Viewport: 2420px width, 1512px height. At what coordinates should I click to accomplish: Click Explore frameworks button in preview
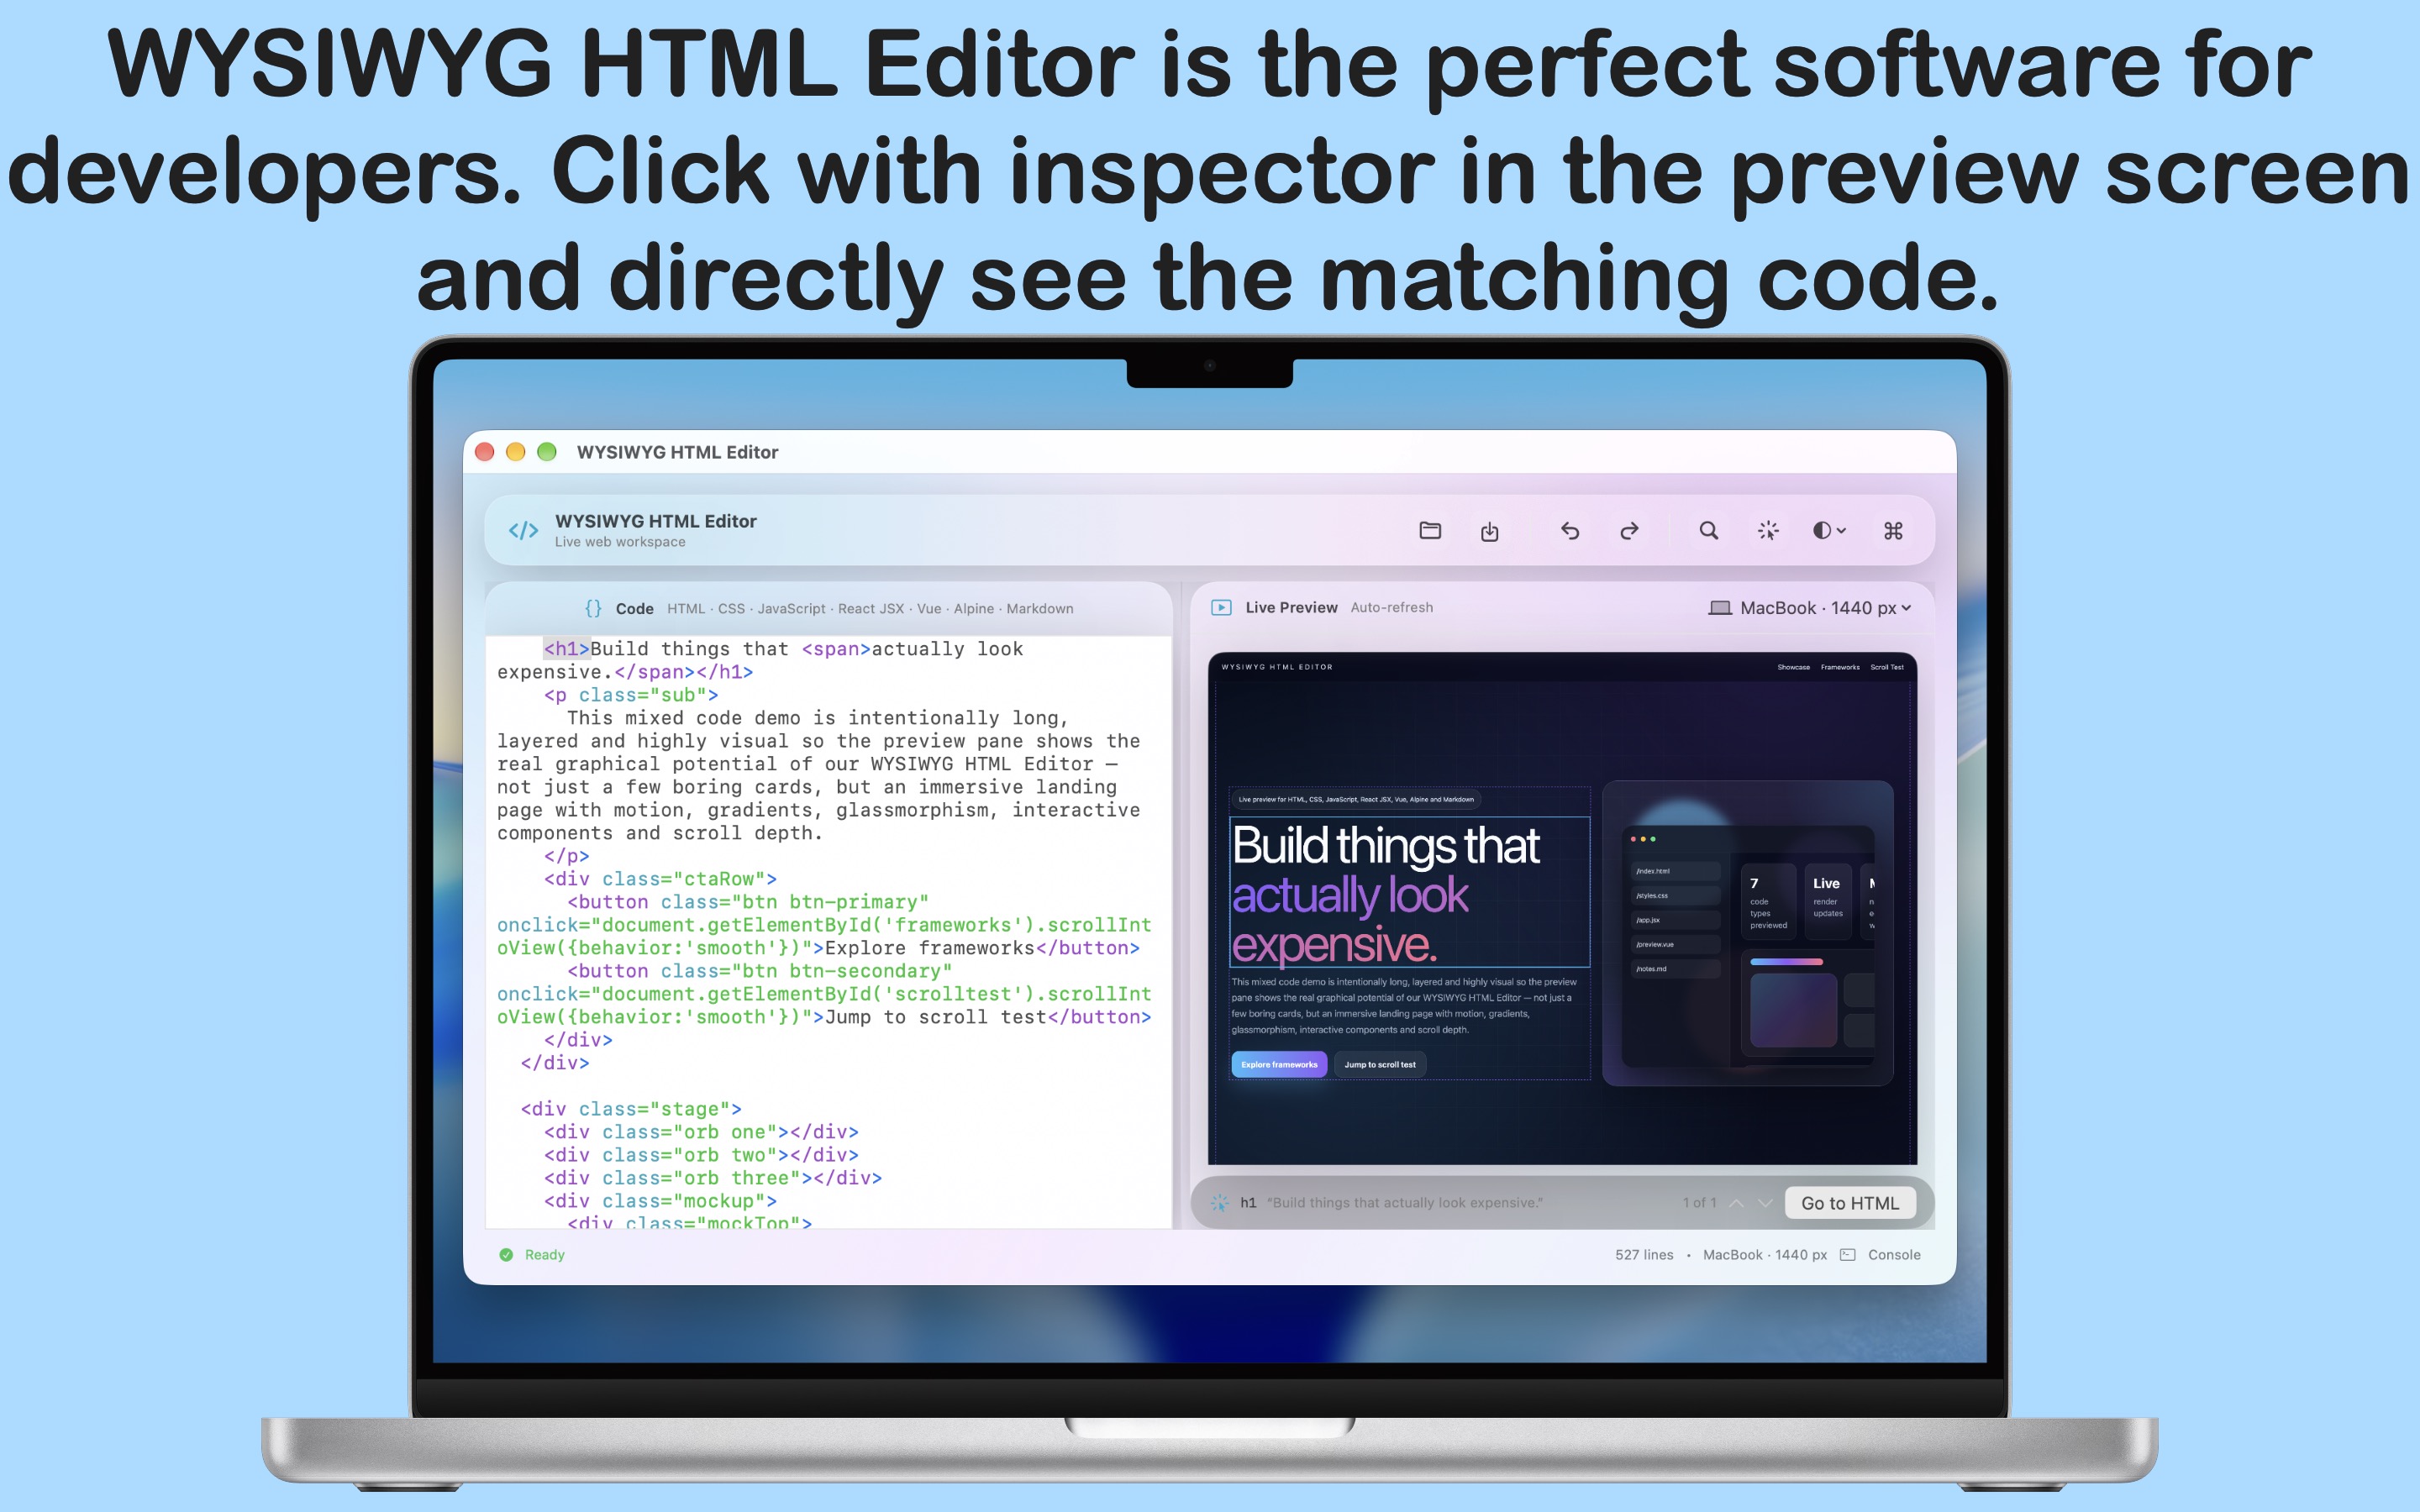point(1279,1064)
